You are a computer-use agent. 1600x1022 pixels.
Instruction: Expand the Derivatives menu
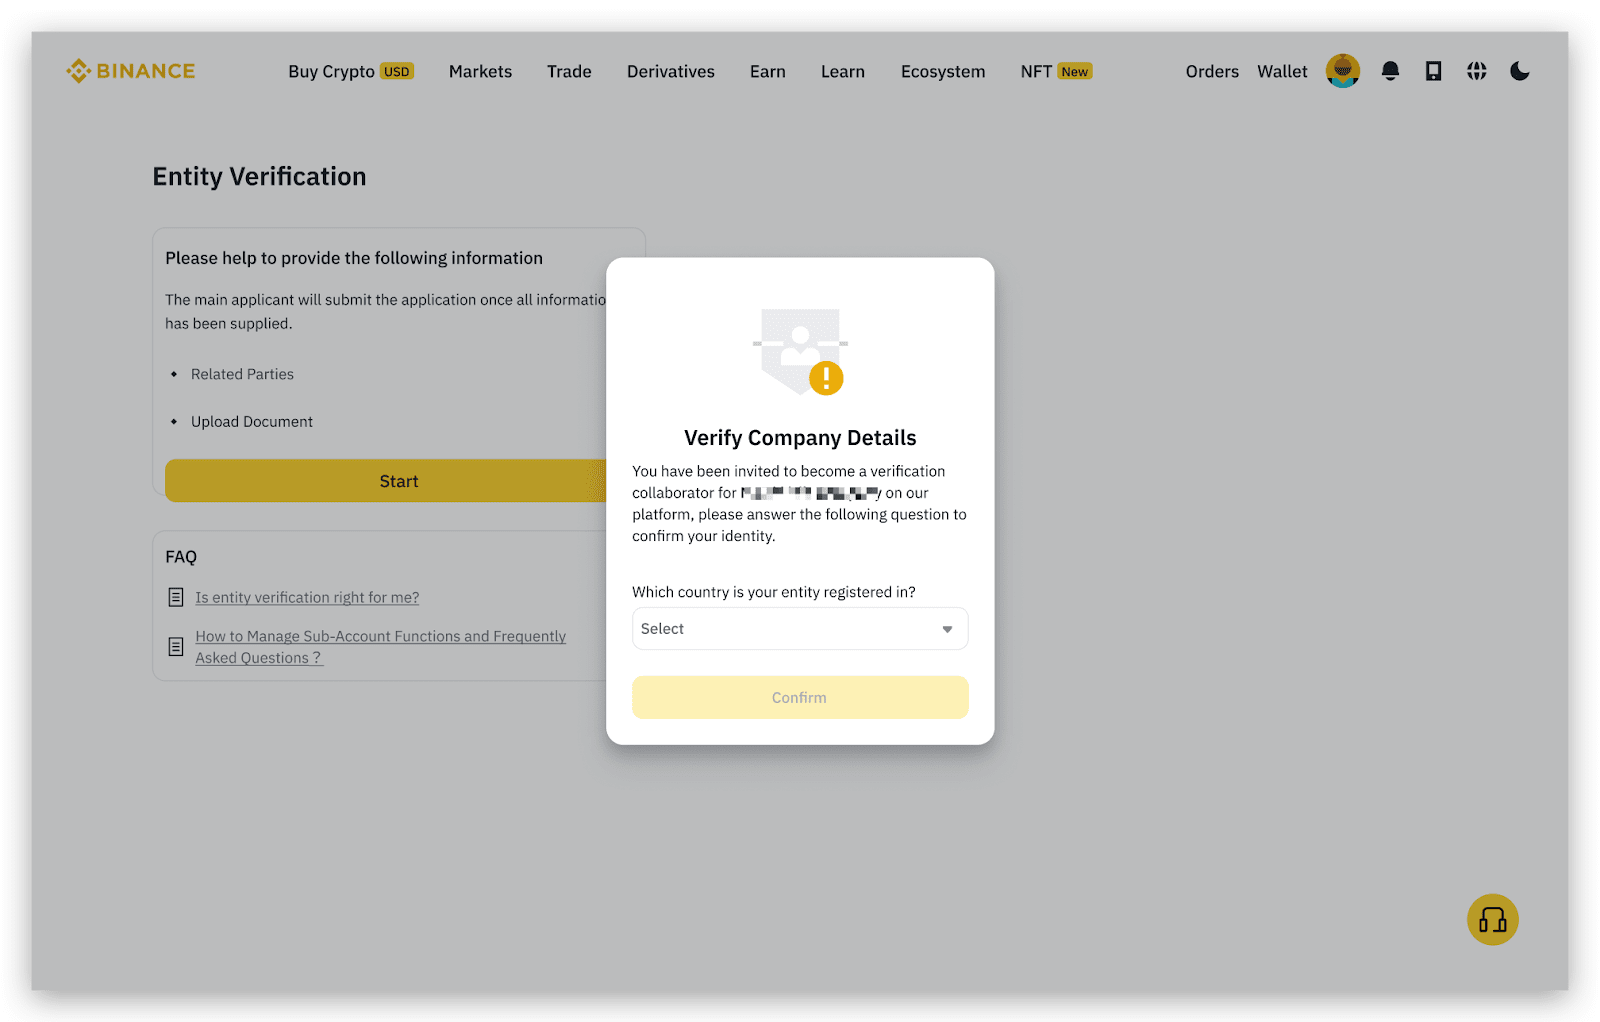pyautogui.click(x=670, y=72)
